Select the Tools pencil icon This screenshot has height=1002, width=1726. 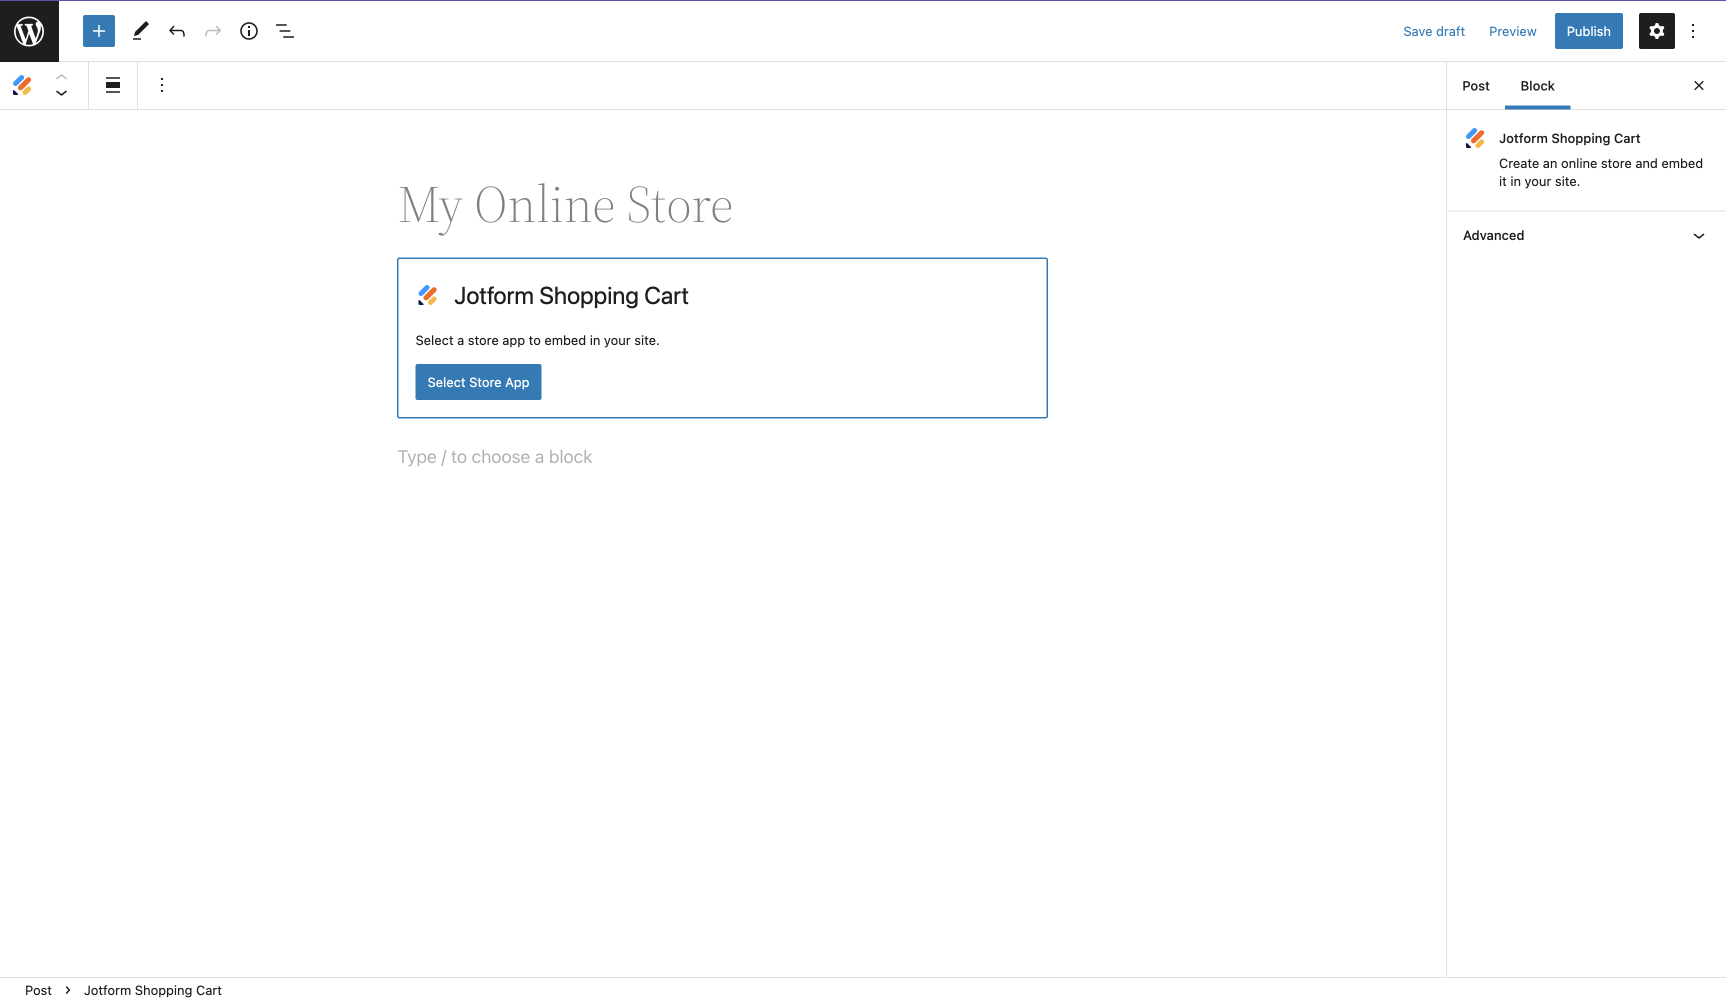(x=140, y=30)
